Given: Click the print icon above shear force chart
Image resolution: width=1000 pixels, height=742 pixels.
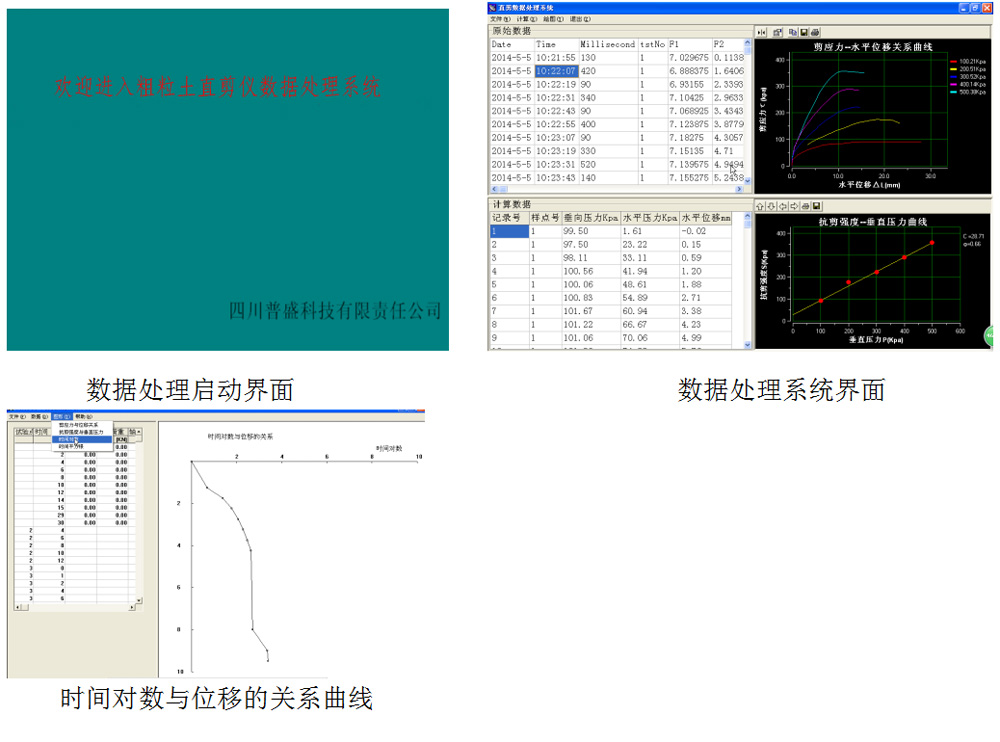Looking at the screenshot, I should [815, 33].
